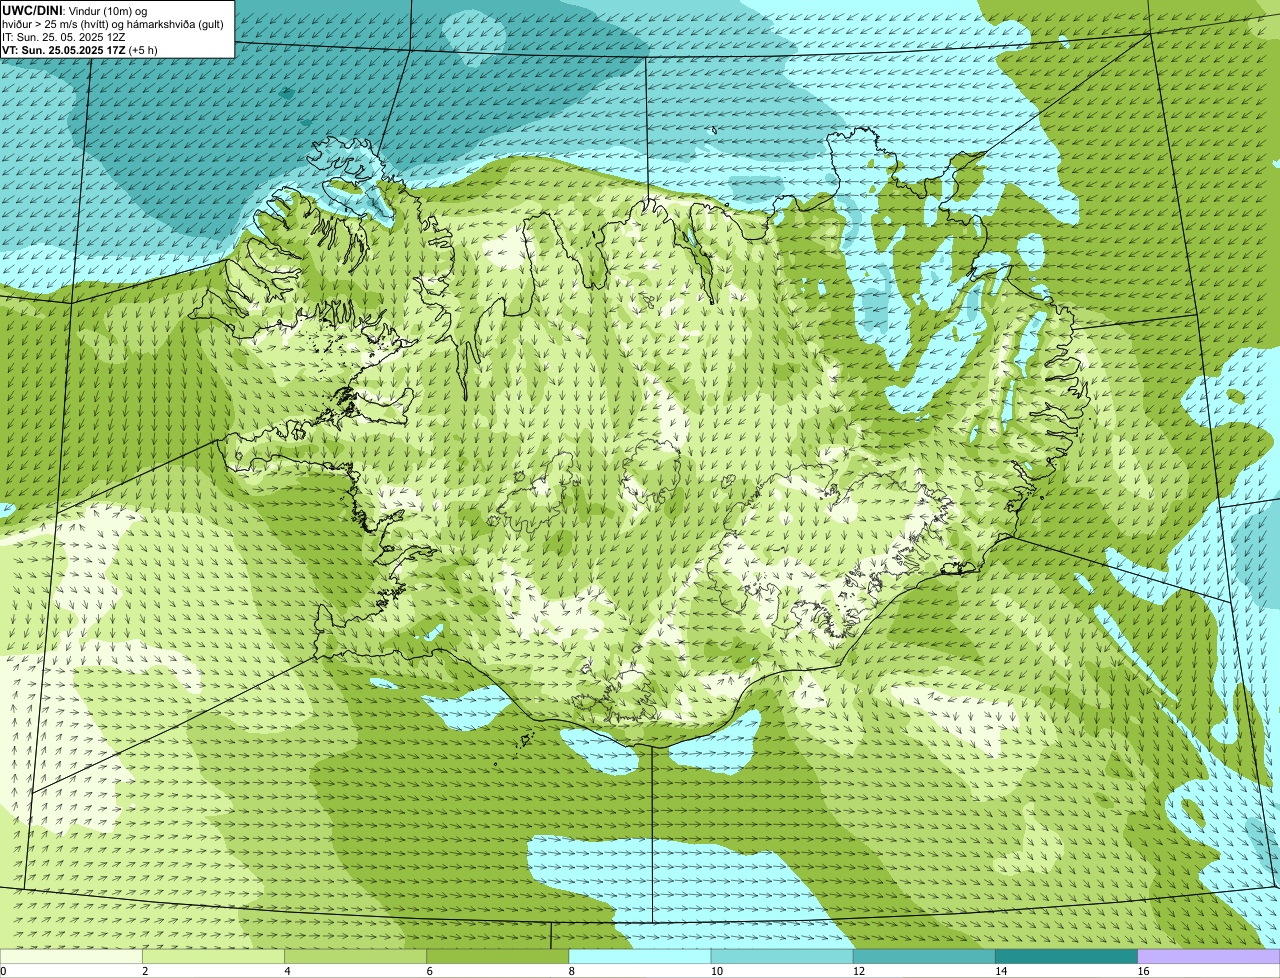
Task: Click the 8–10 m/s light cyan legend swatch
Action: click(x=640, y=957)
